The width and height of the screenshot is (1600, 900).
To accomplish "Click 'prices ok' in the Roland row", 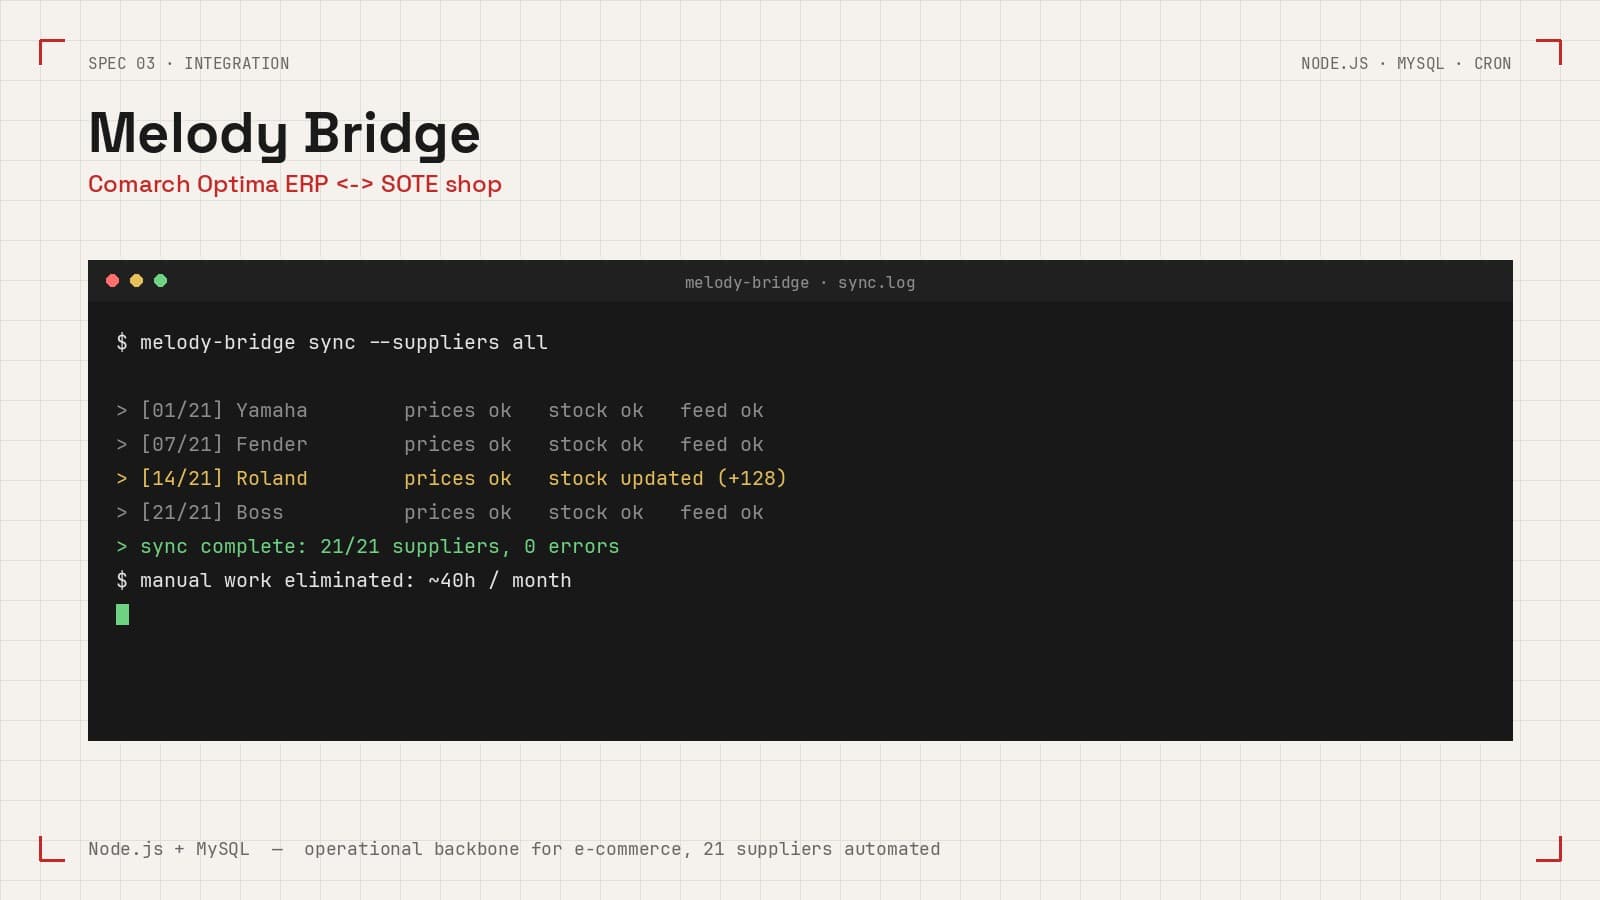I will (x=458, y=478).
